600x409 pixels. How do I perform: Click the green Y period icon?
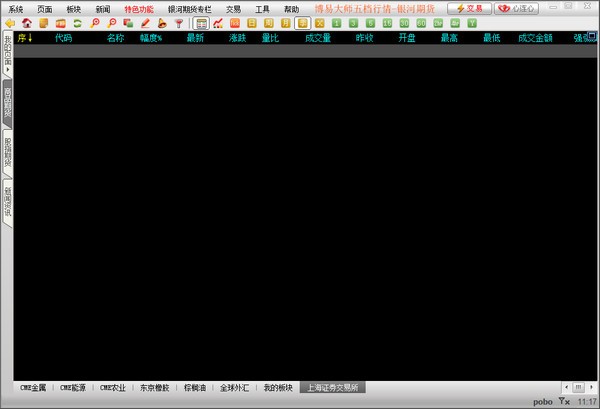click(472, 23)
